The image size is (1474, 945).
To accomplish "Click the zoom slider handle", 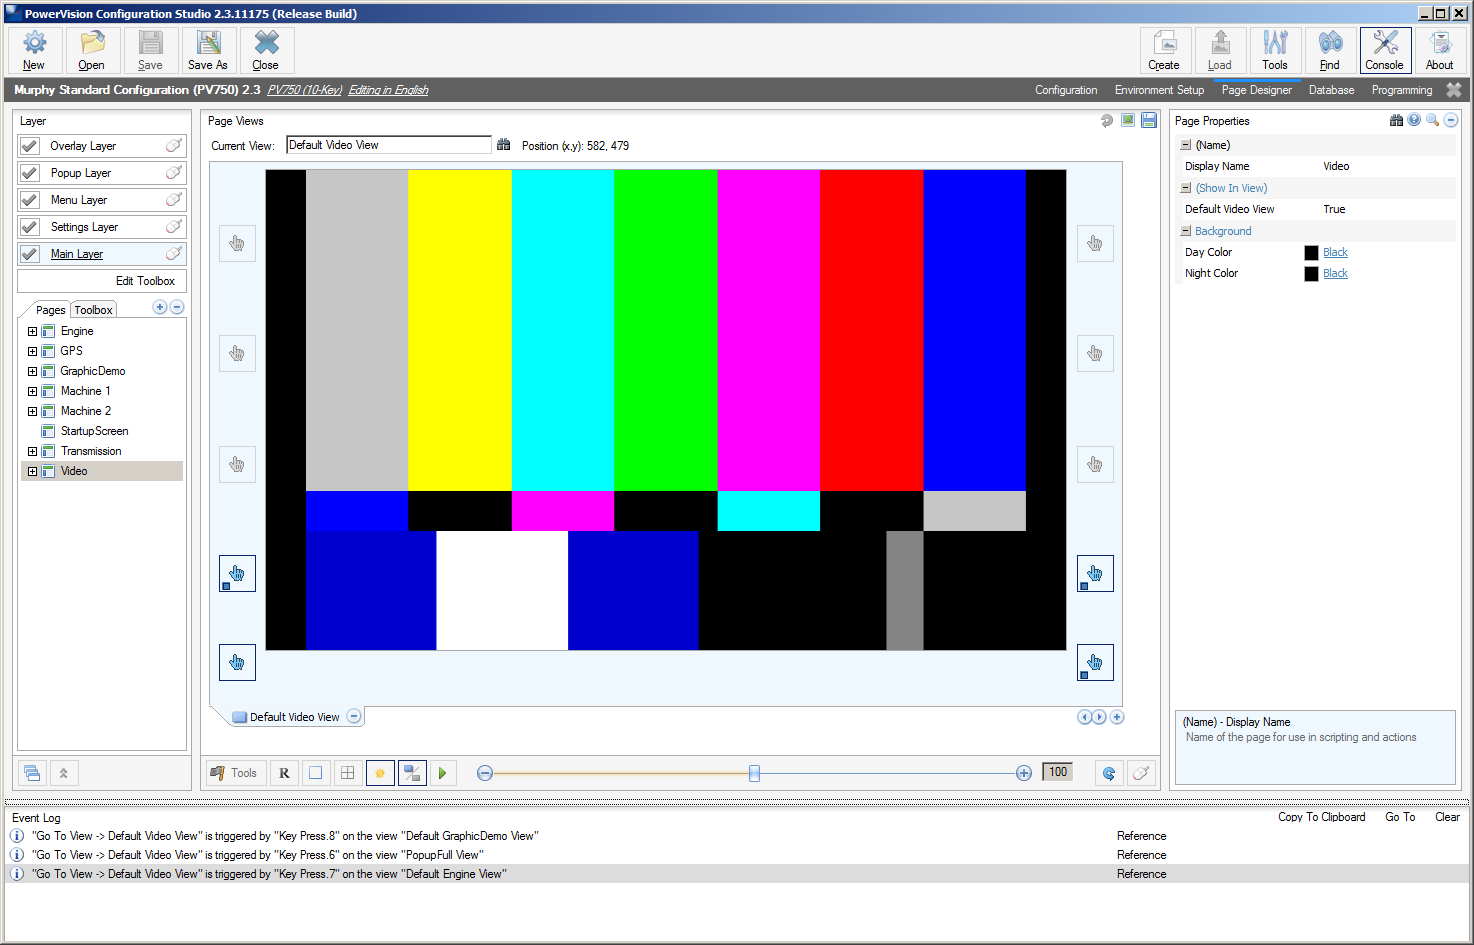I will [755, 773].
